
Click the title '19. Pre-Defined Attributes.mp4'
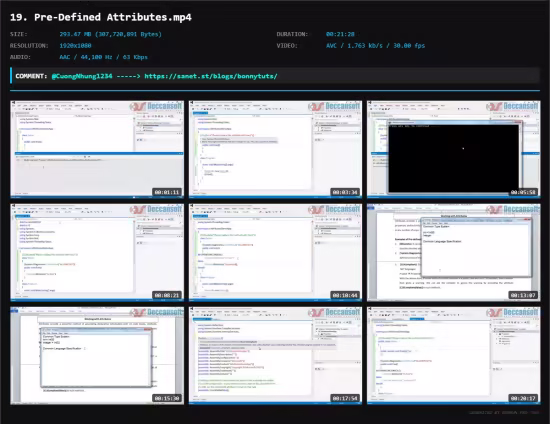101,17
